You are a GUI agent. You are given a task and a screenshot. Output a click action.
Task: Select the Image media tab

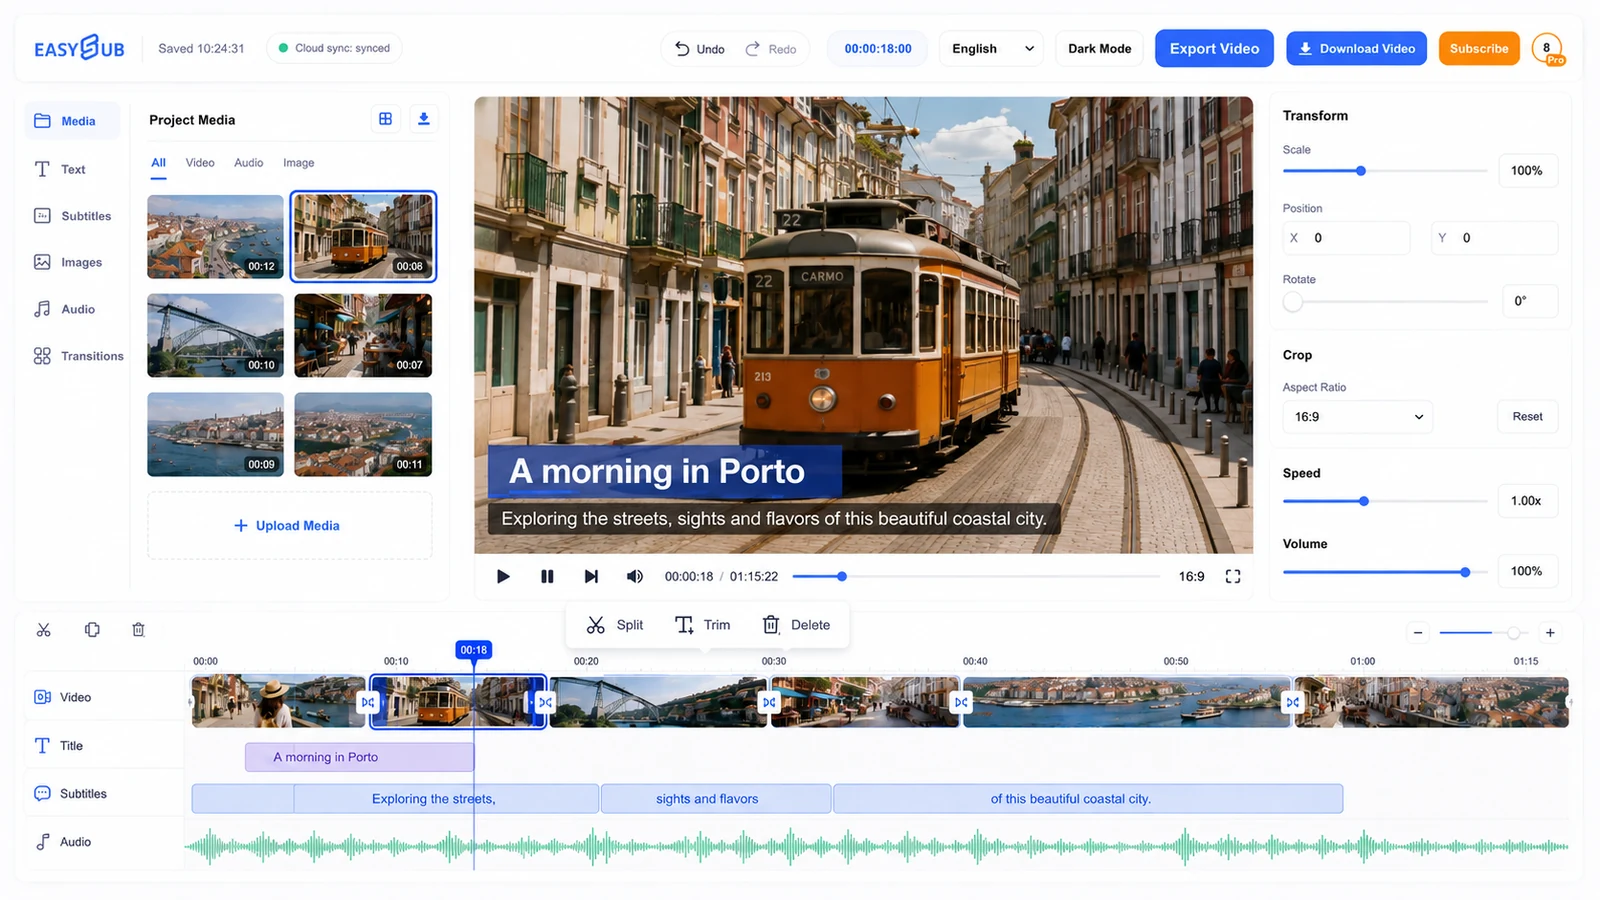[x=298, y=163]
